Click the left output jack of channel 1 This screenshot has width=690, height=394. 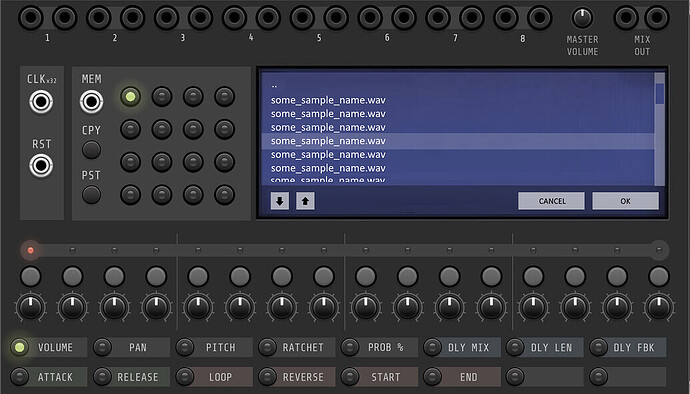tap(31, 18)
